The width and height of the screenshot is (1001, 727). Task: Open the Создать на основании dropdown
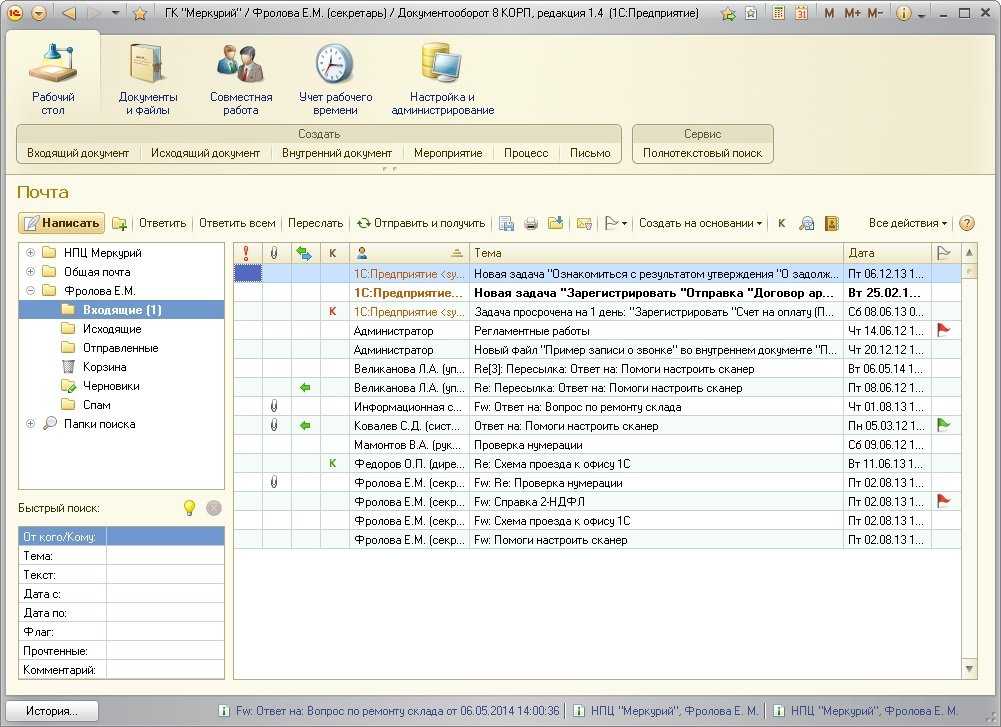[700, 223]
